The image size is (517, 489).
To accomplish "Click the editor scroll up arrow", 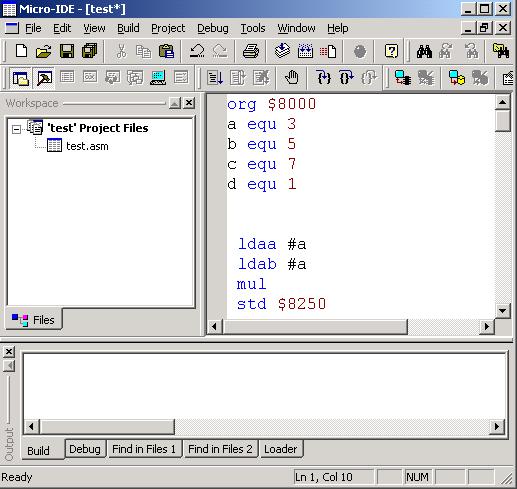I will [502, 102].
